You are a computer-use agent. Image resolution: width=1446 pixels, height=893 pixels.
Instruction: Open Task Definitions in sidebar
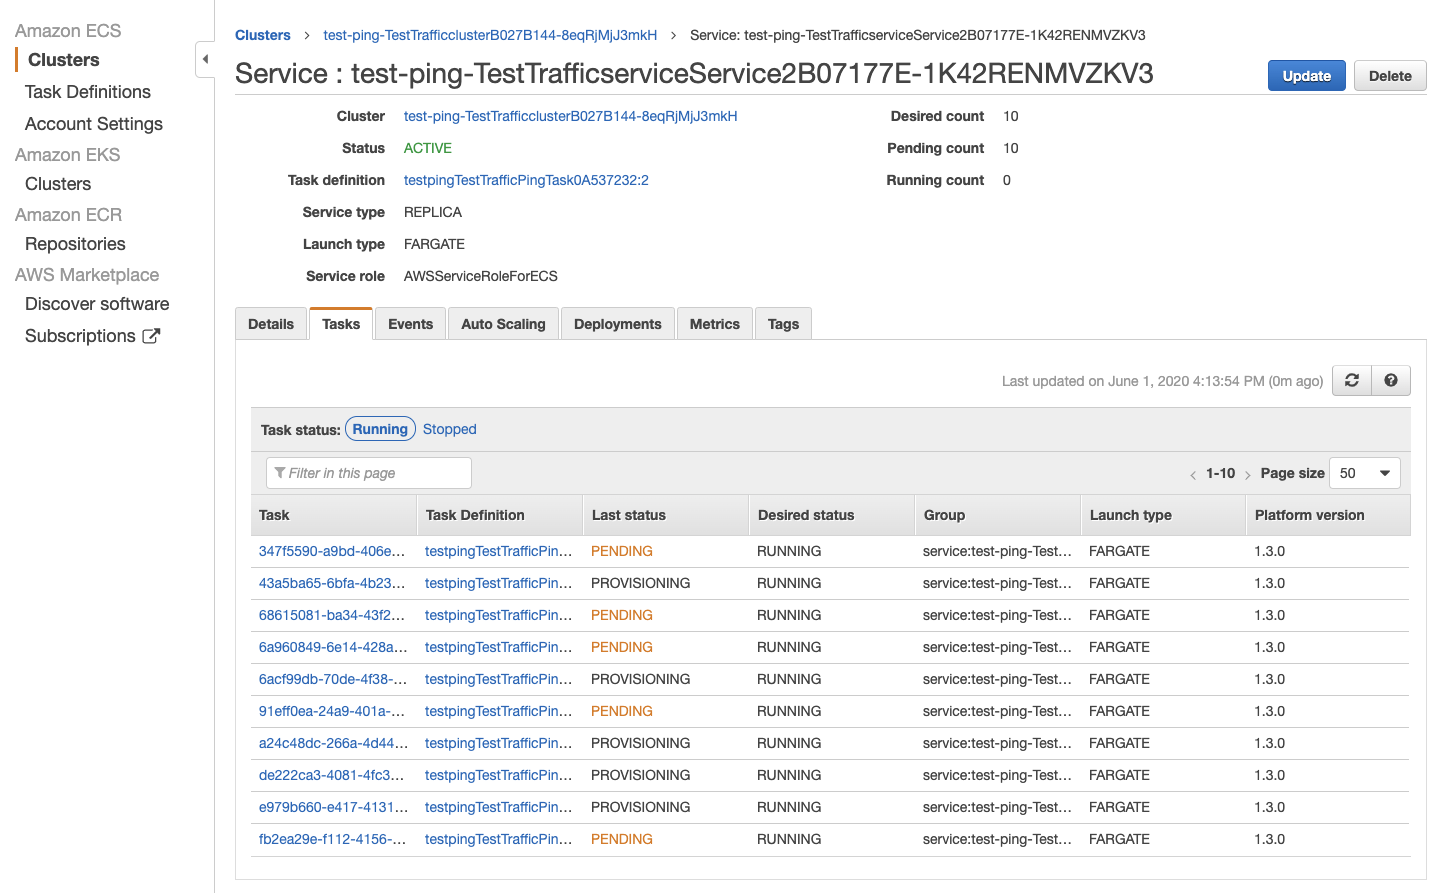click(x=88, y=92)
